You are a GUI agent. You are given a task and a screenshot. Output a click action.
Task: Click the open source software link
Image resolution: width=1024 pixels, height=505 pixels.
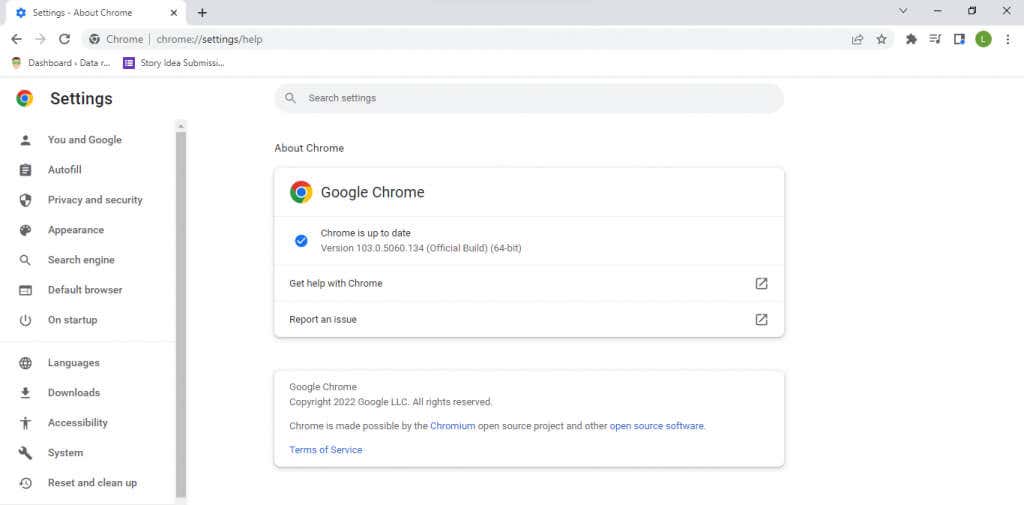(657, 426)
